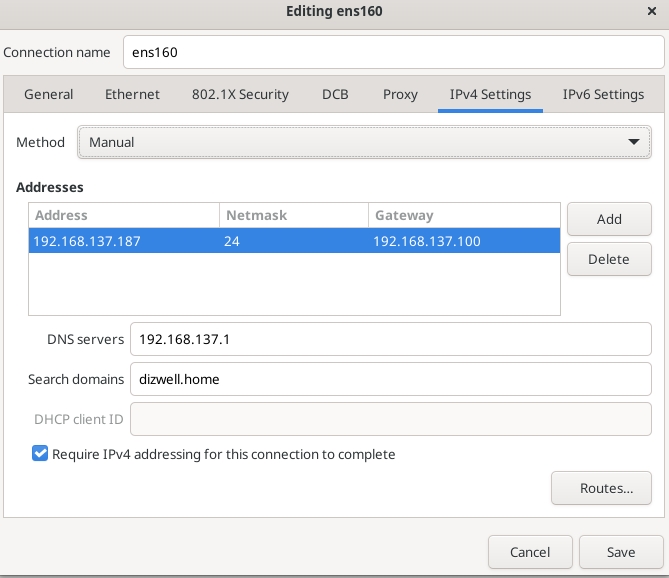The width and height of the screenshot is (669, 578).
Task: Open the IPv6 Settings tab
Action: 603,95
